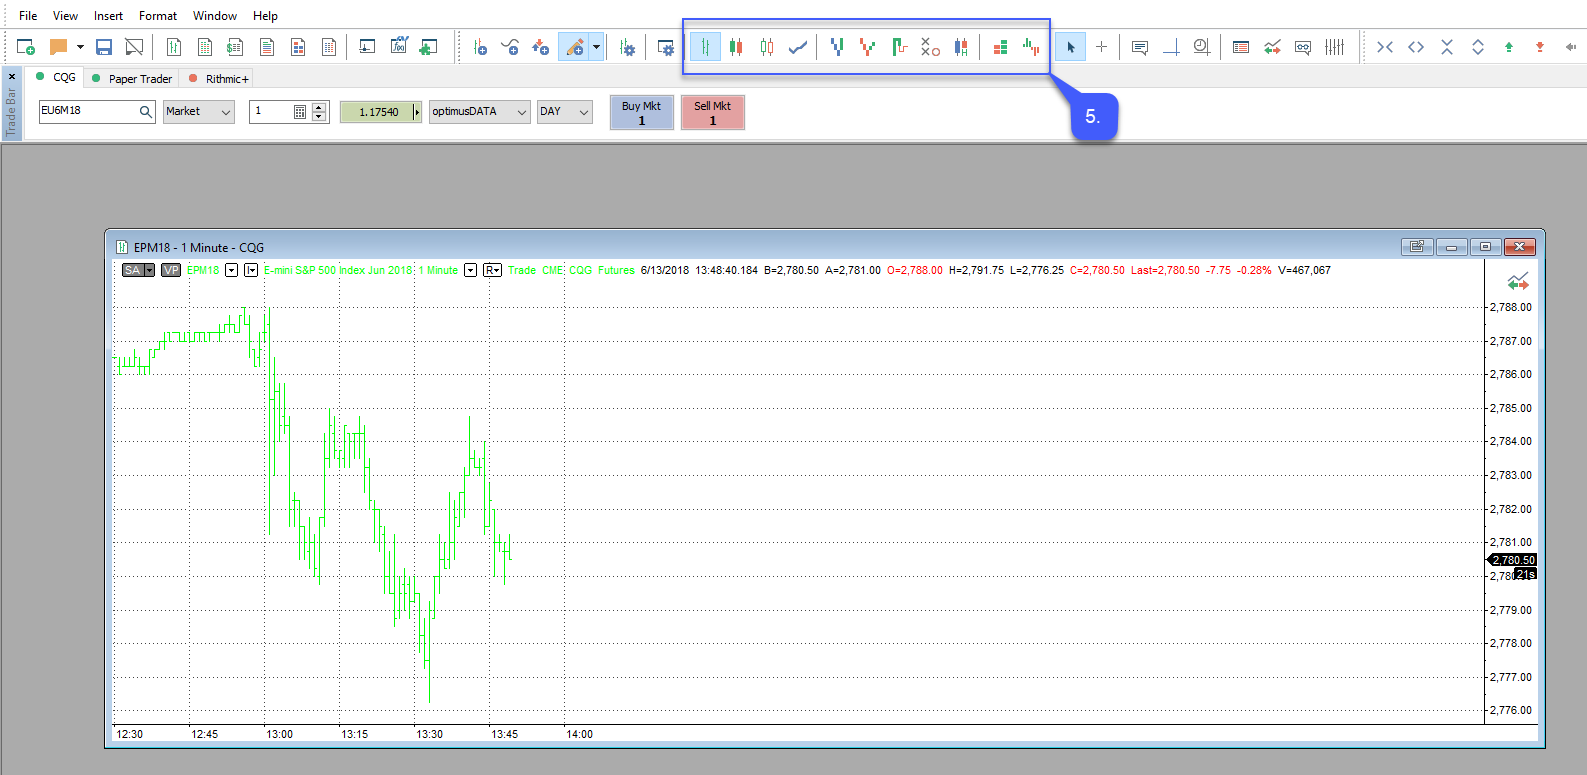
Task: Increase quantity with the up stepper arrow
Action: coord(319,107)
